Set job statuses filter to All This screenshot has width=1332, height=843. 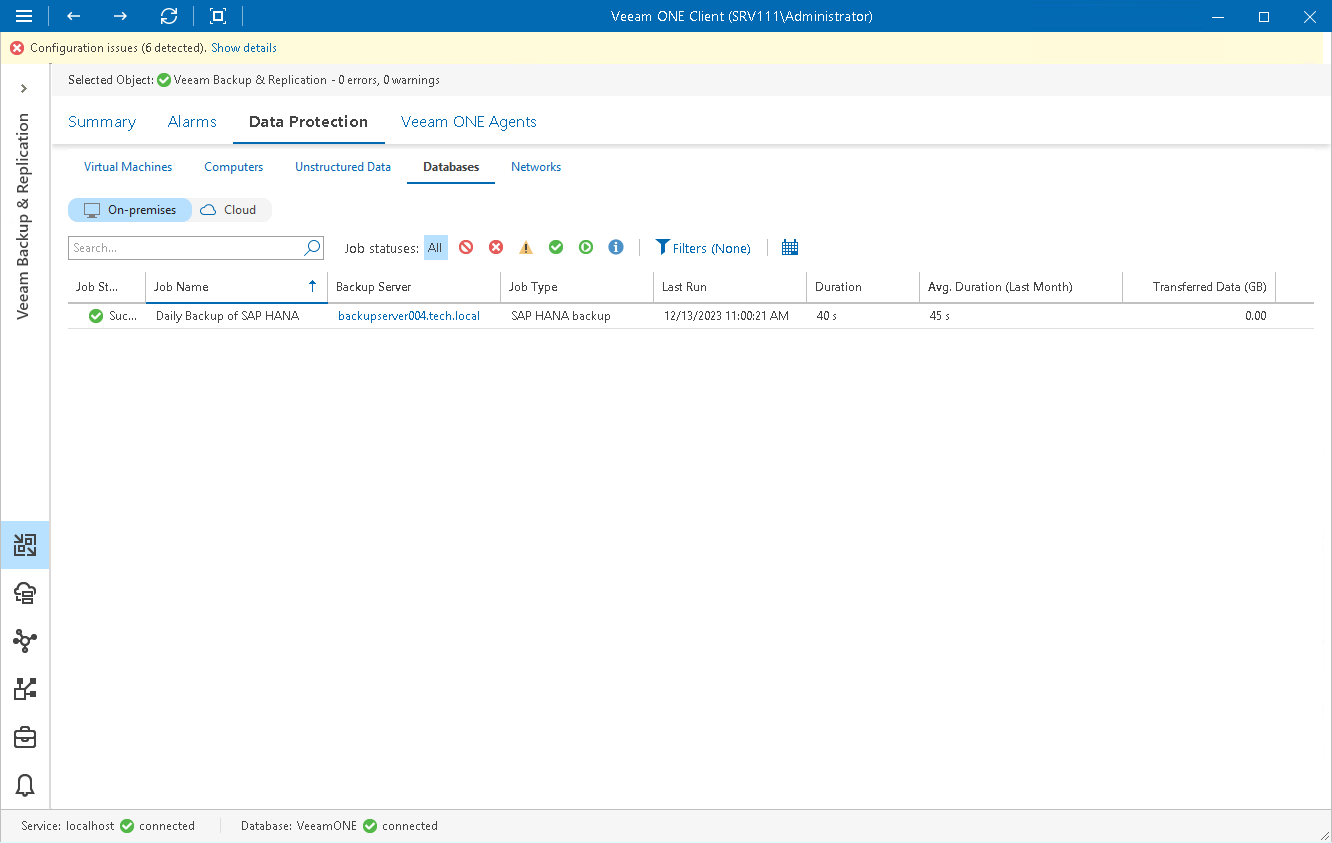[435, 247]
